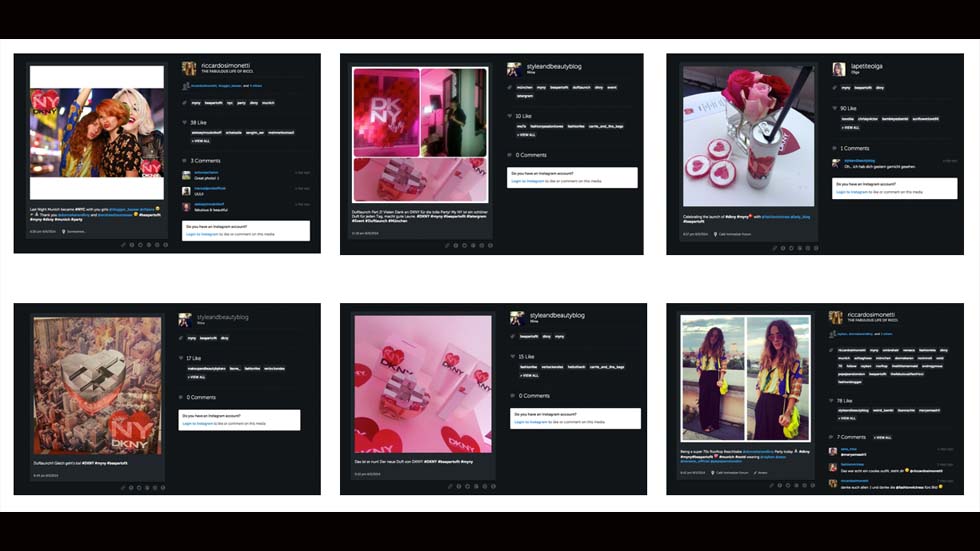Image resolution: width=980 pixels, height=551 pixels.
Task: Open styleandbeautyblog avatar on the 17 Like post
Action: pos(185,320)
